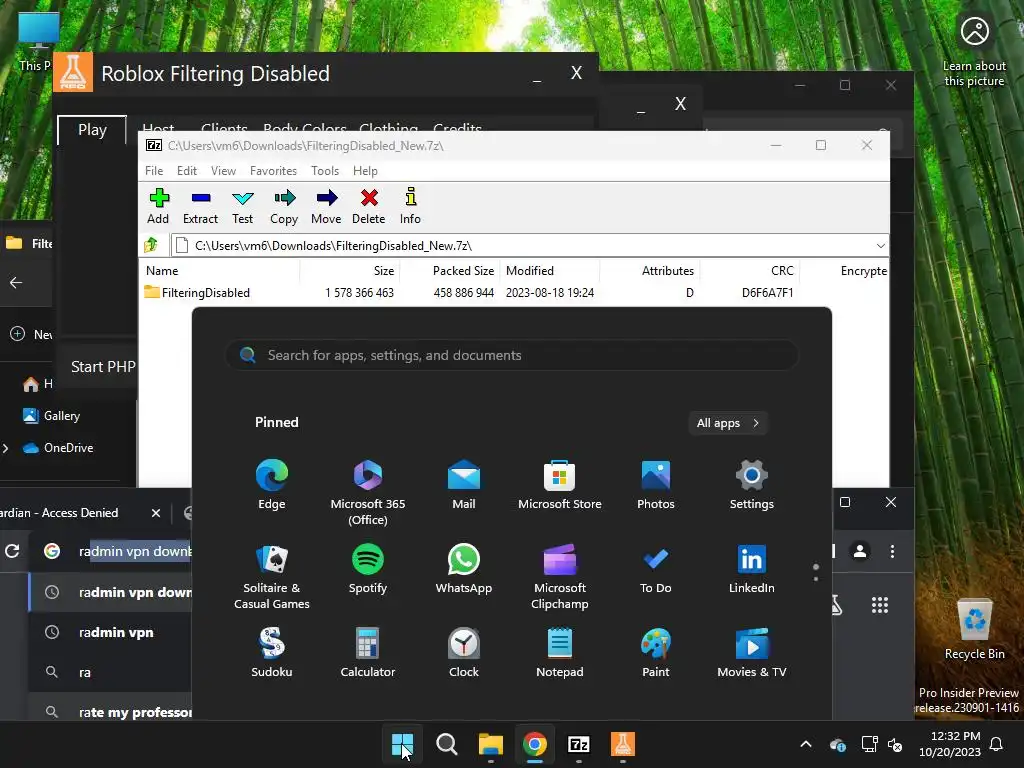Click the Move arrow icon in 7-Zip
The width and height of the screenshot is (1024, 768).
326,206
